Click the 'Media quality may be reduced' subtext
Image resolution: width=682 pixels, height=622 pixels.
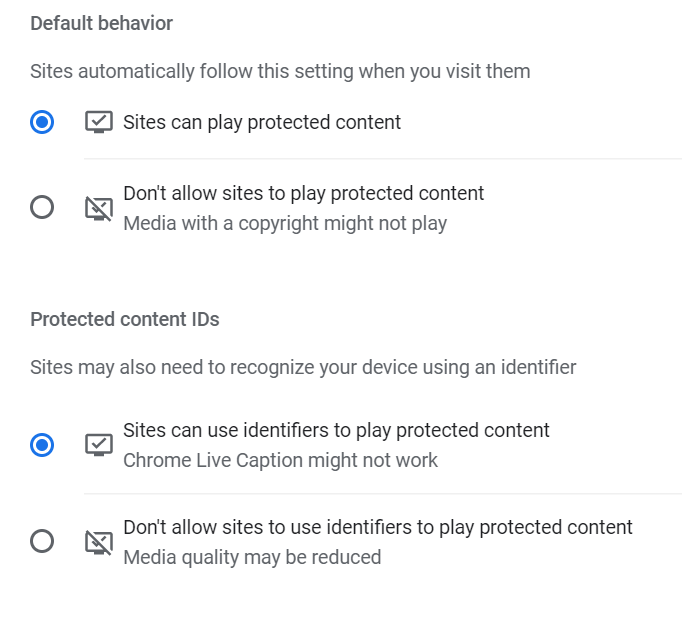(252, 557)
